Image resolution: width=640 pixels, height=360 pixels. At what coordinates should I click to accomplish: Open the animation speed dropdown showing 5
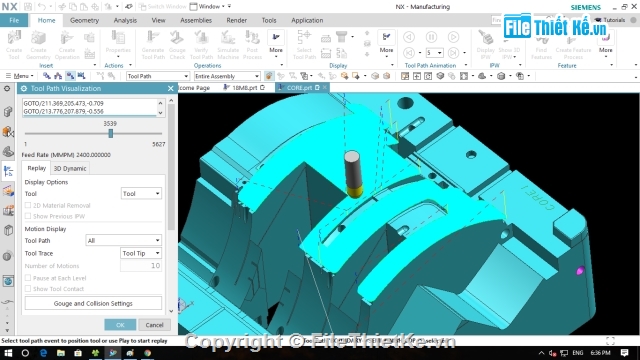pos(434,53)
